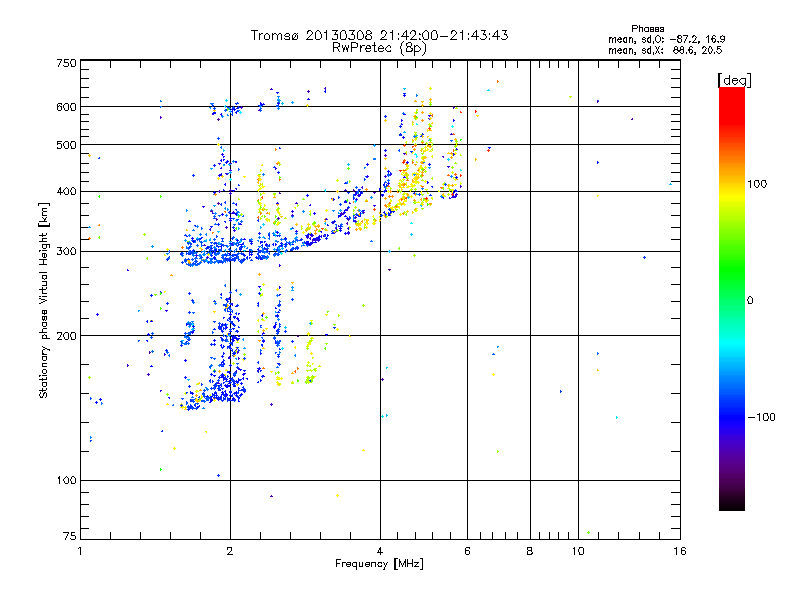
Task: Click the y-axis tick '600'
Action: pos(66,107)
